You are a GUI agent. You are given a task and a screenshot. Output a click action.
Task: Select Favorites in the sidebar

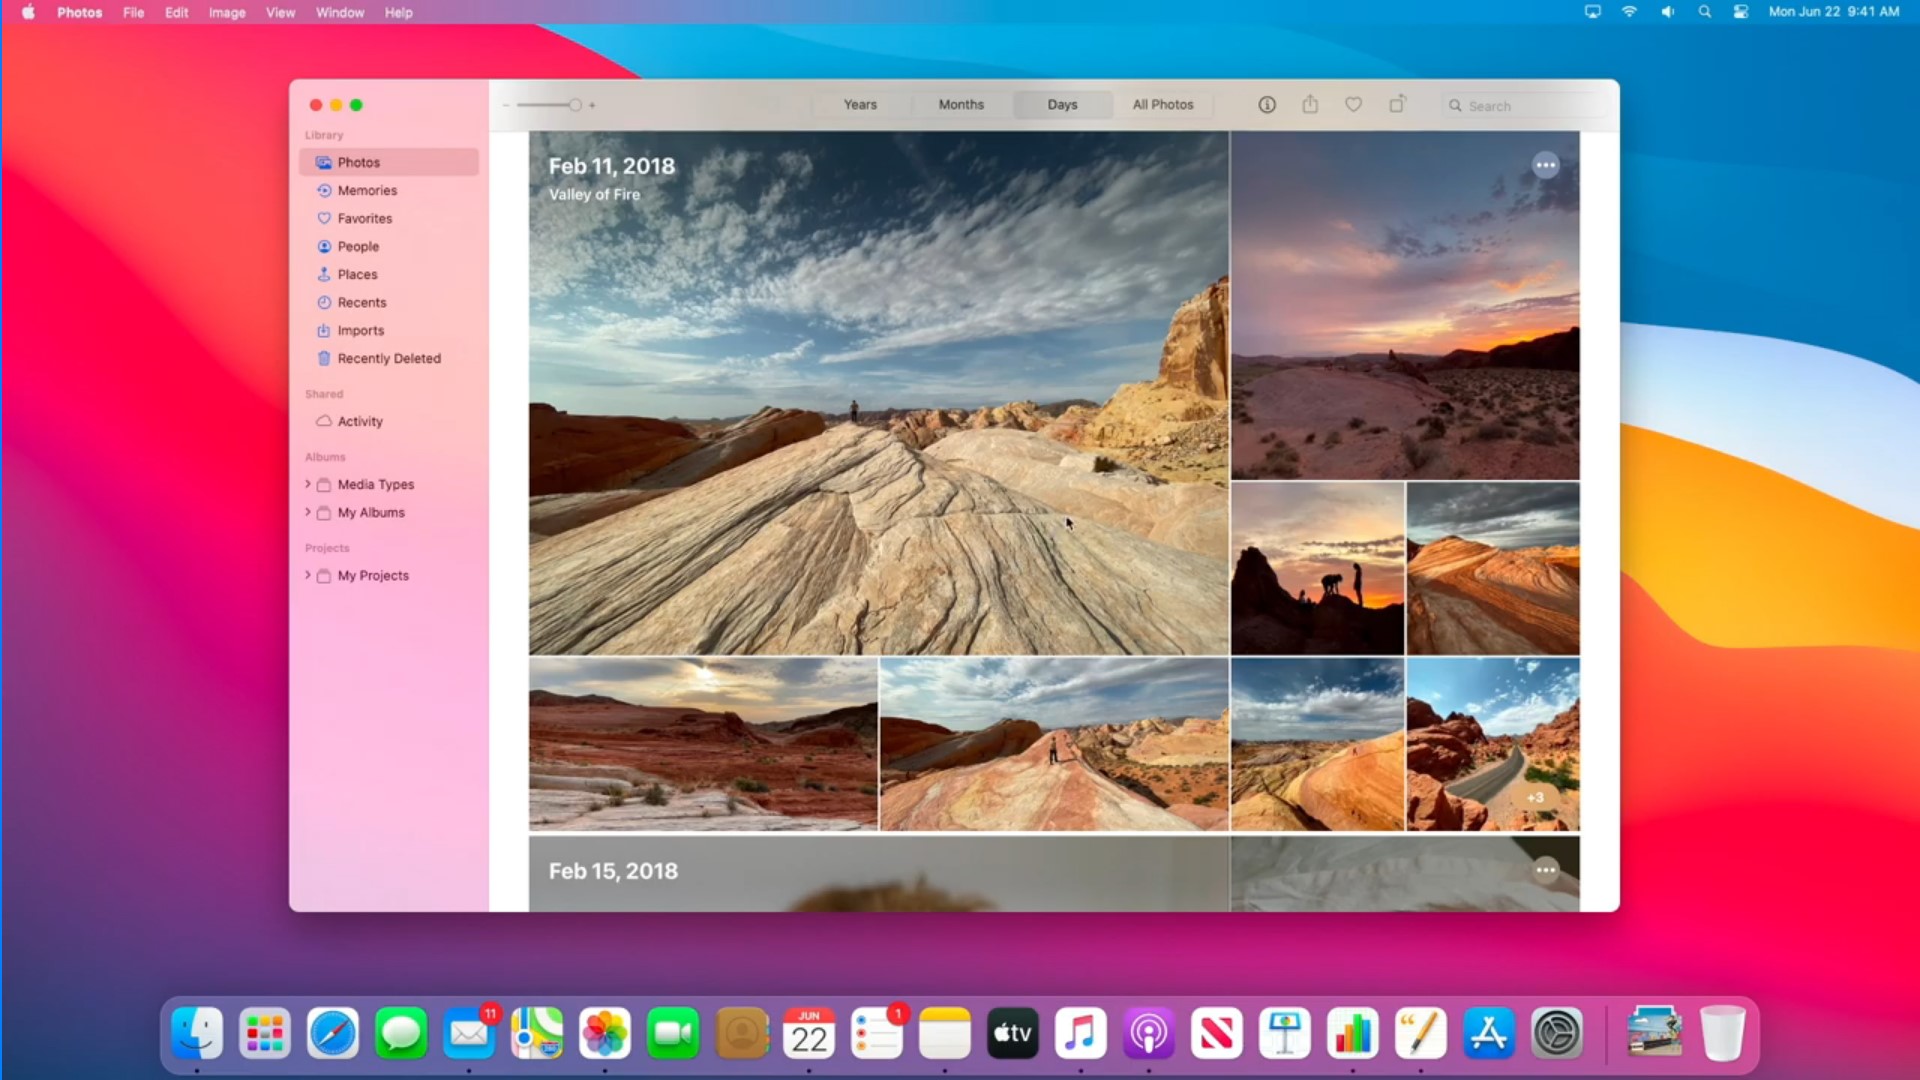364,218
